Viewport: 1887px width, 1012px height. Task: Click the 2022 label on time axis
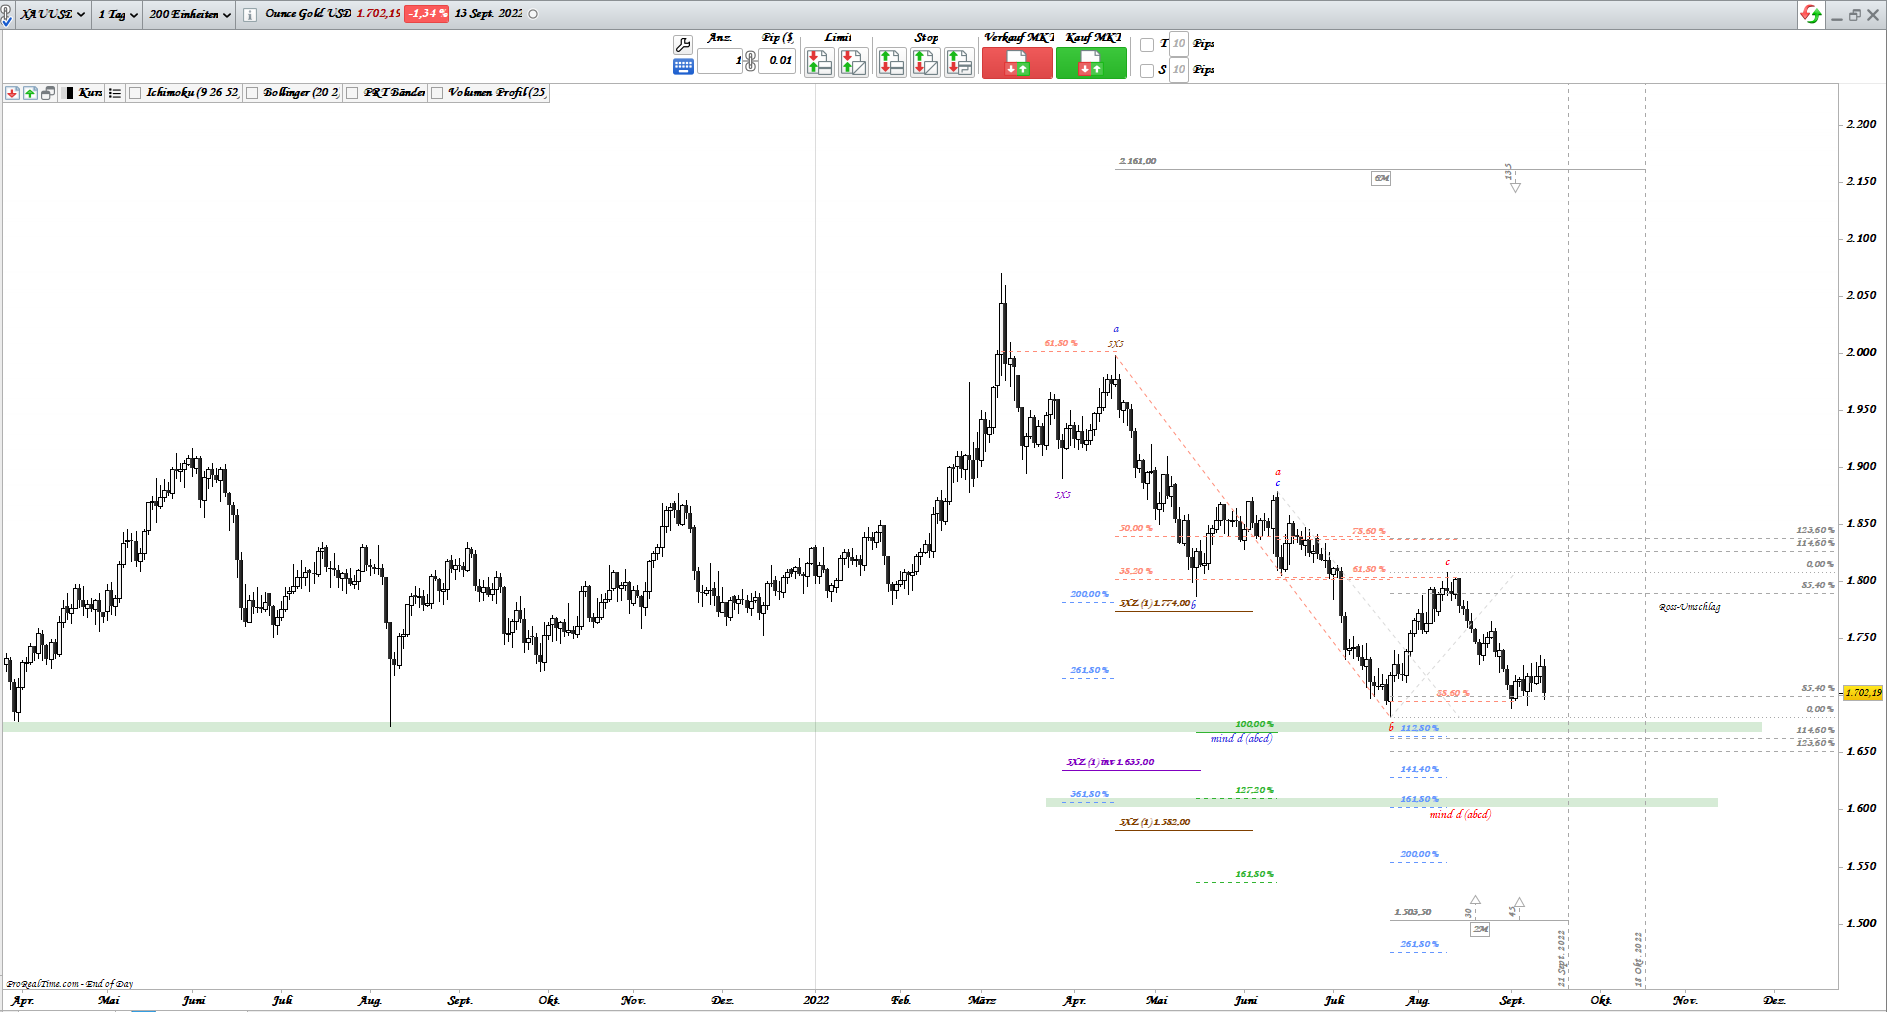[x=816, y=1000]
